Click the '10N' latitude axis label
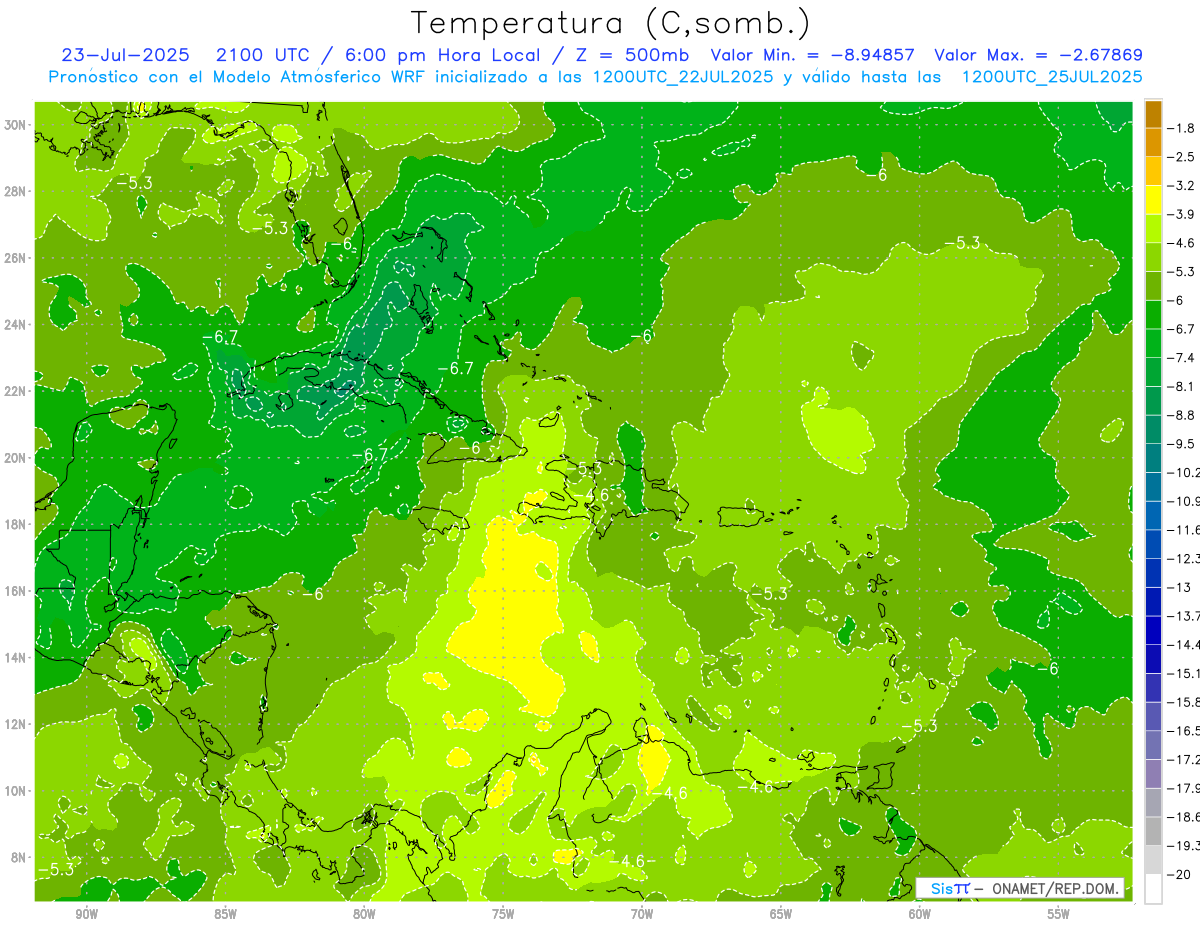 [x=17, y=790]
